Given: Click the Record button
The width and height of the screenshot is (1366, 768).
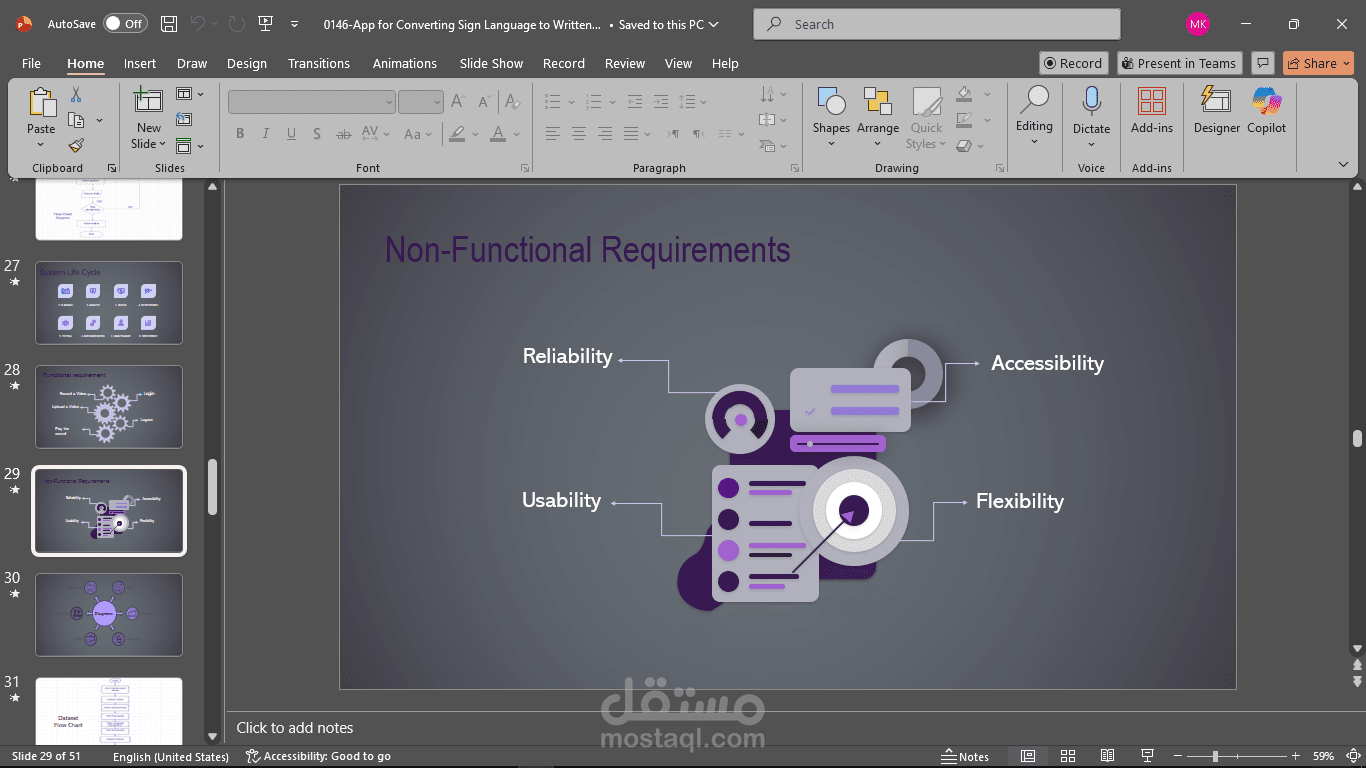Looking at the screenshot, I should (x=1073, y=63).
